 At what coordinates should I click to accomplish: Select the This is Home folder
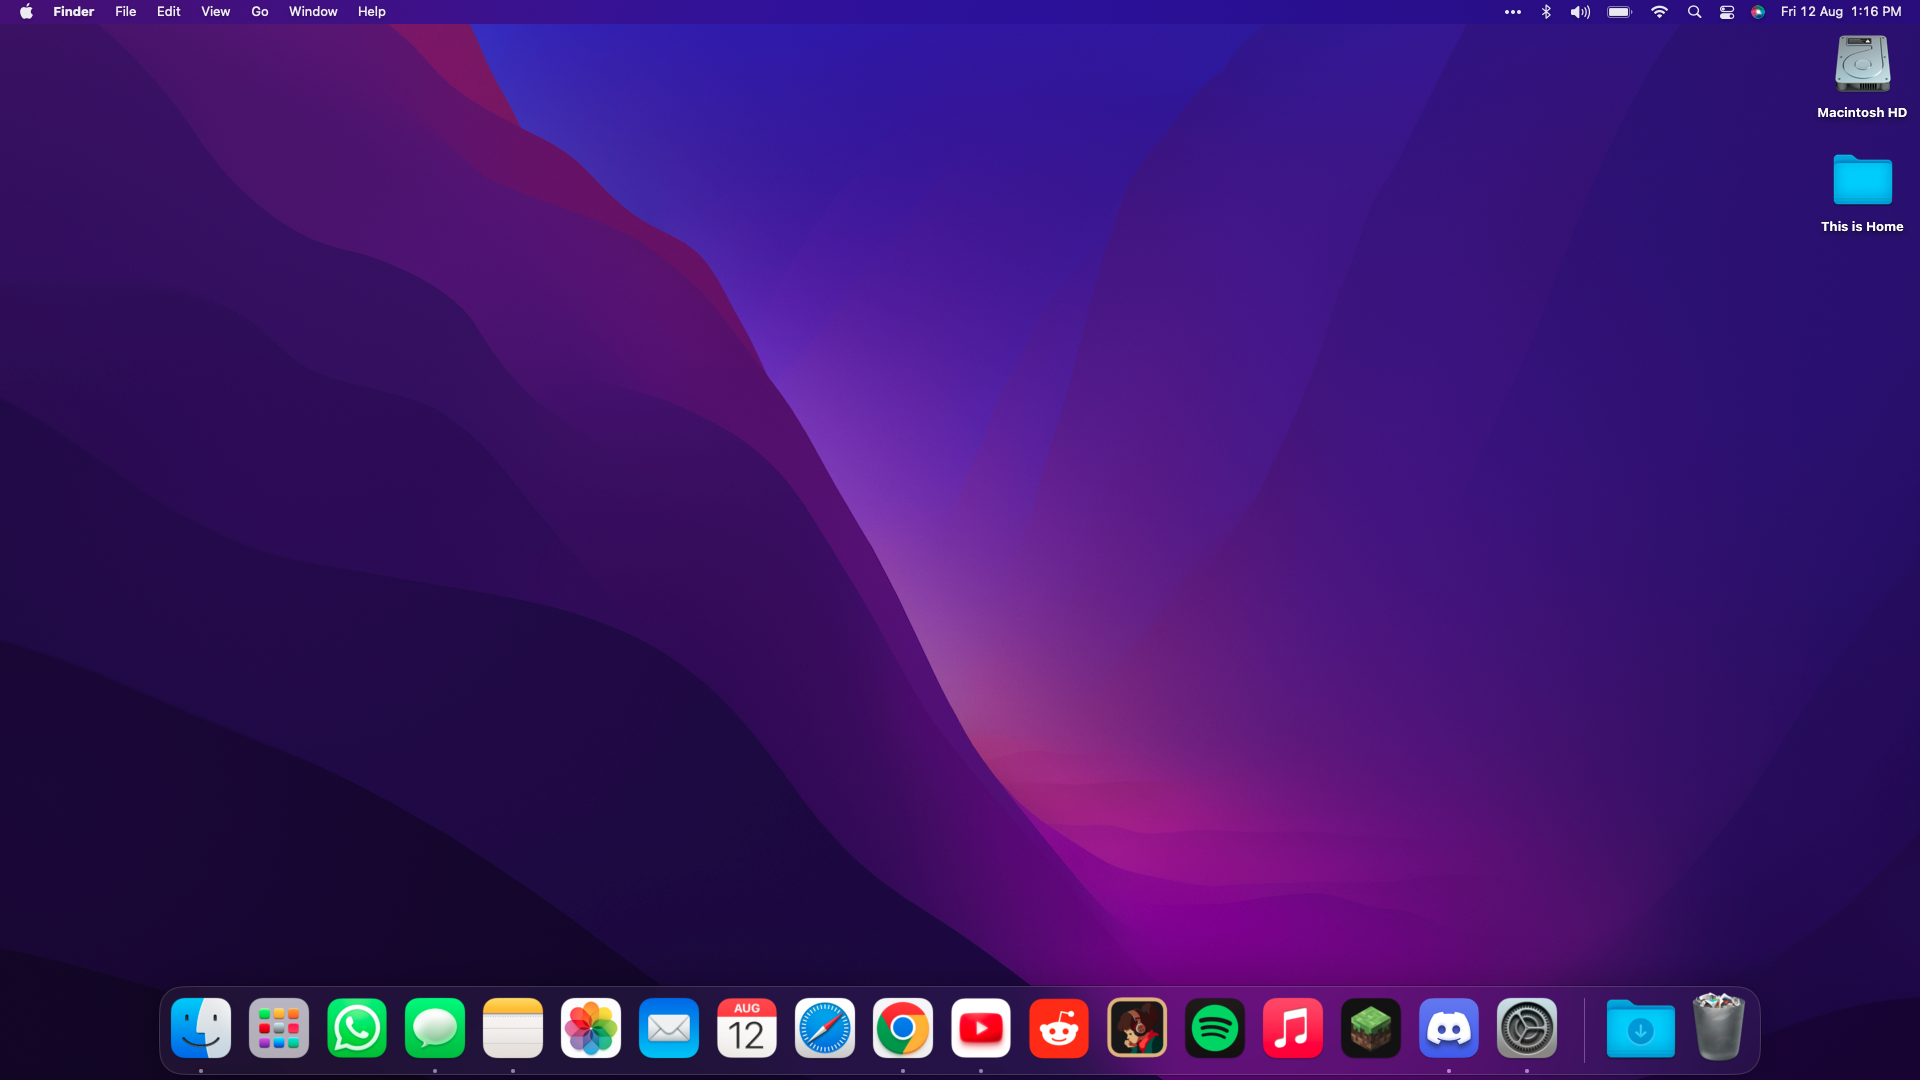tap(1862, 180)
